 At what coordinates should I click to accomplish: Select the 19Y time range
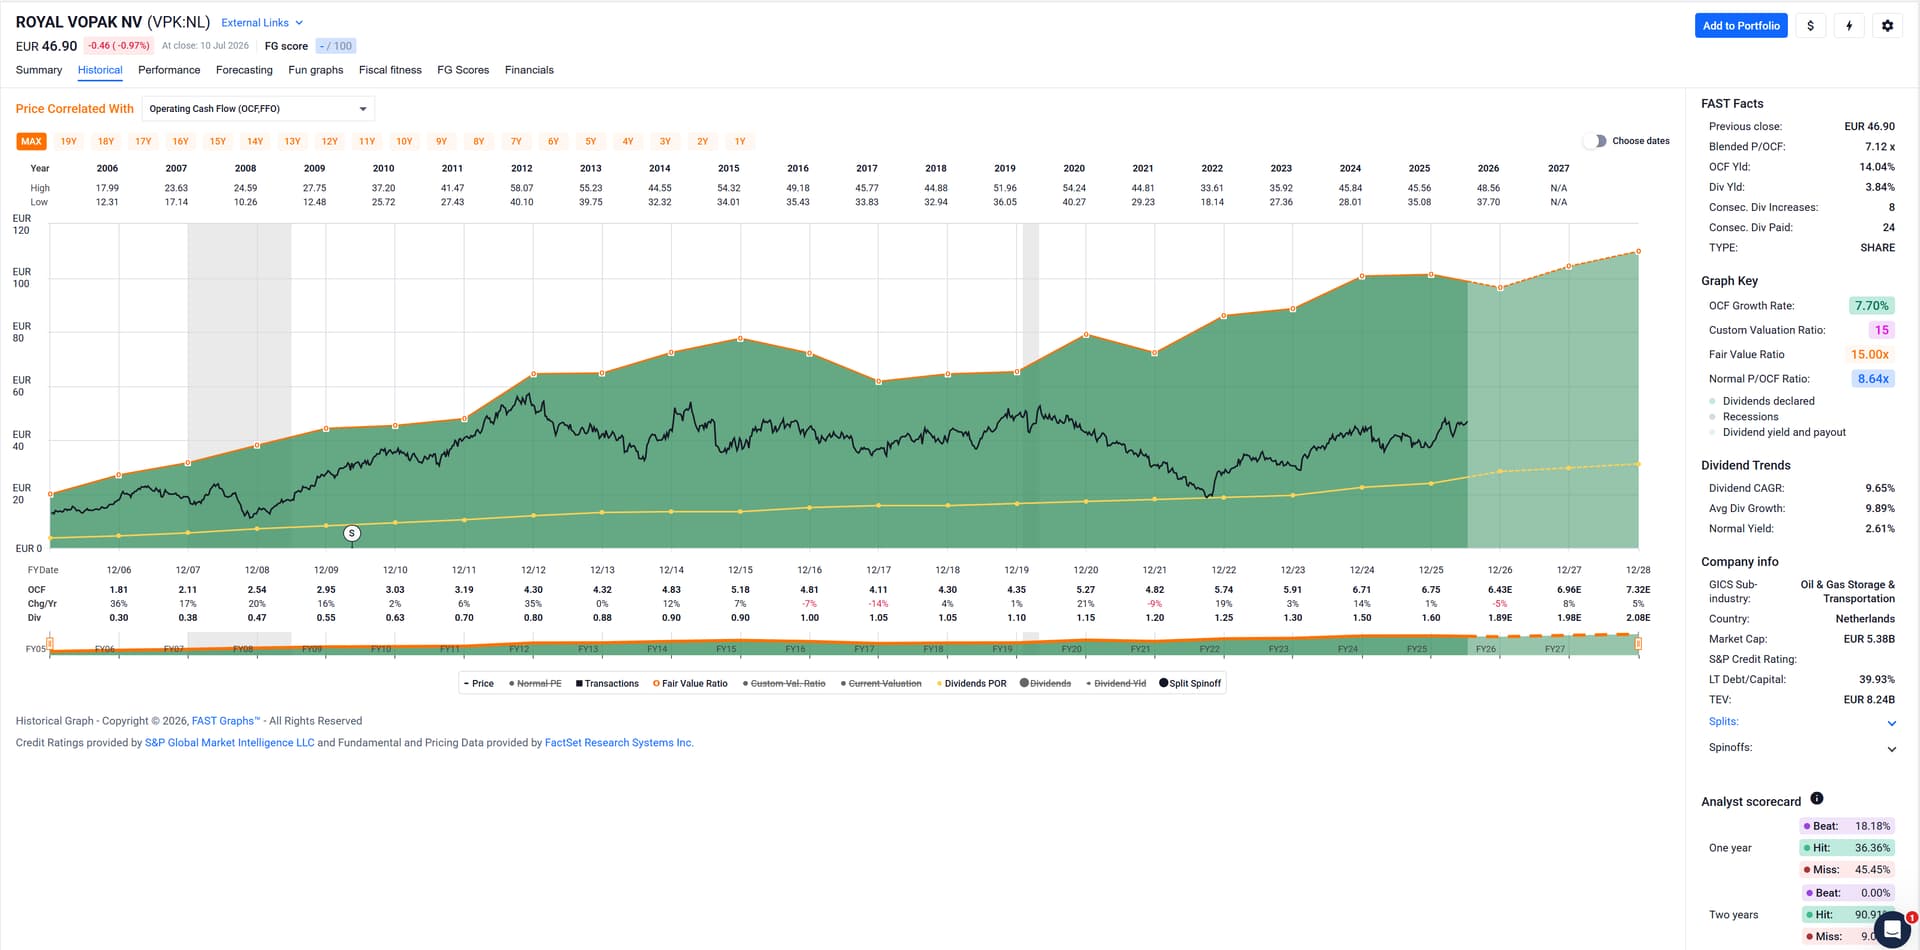click(68, 142)
